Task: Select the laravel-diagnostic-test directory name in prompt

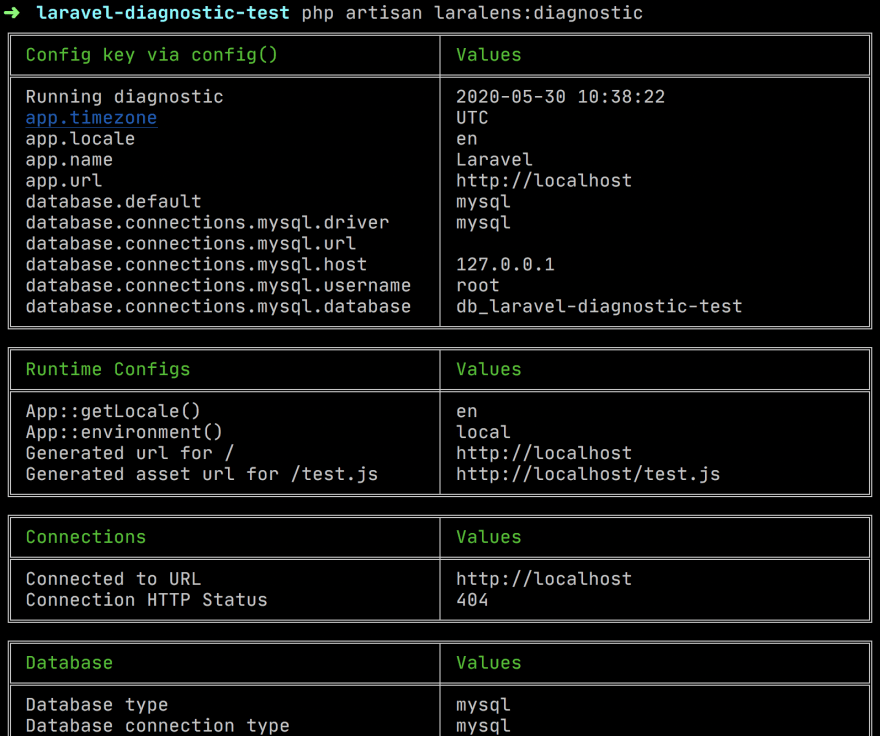Action: [x=163, y=12]
